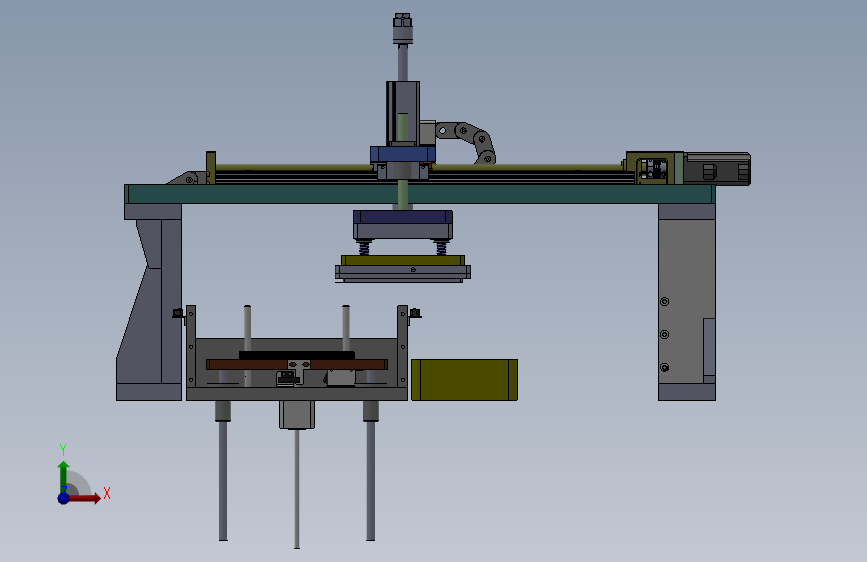Select the center lead screw below the motor
This screenshot has height=562, width=867.
point(297,488)
